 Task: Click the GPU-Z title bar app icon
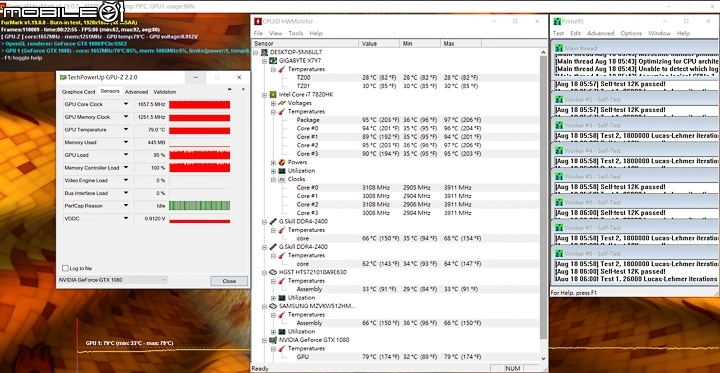click(x=63, y=77)
